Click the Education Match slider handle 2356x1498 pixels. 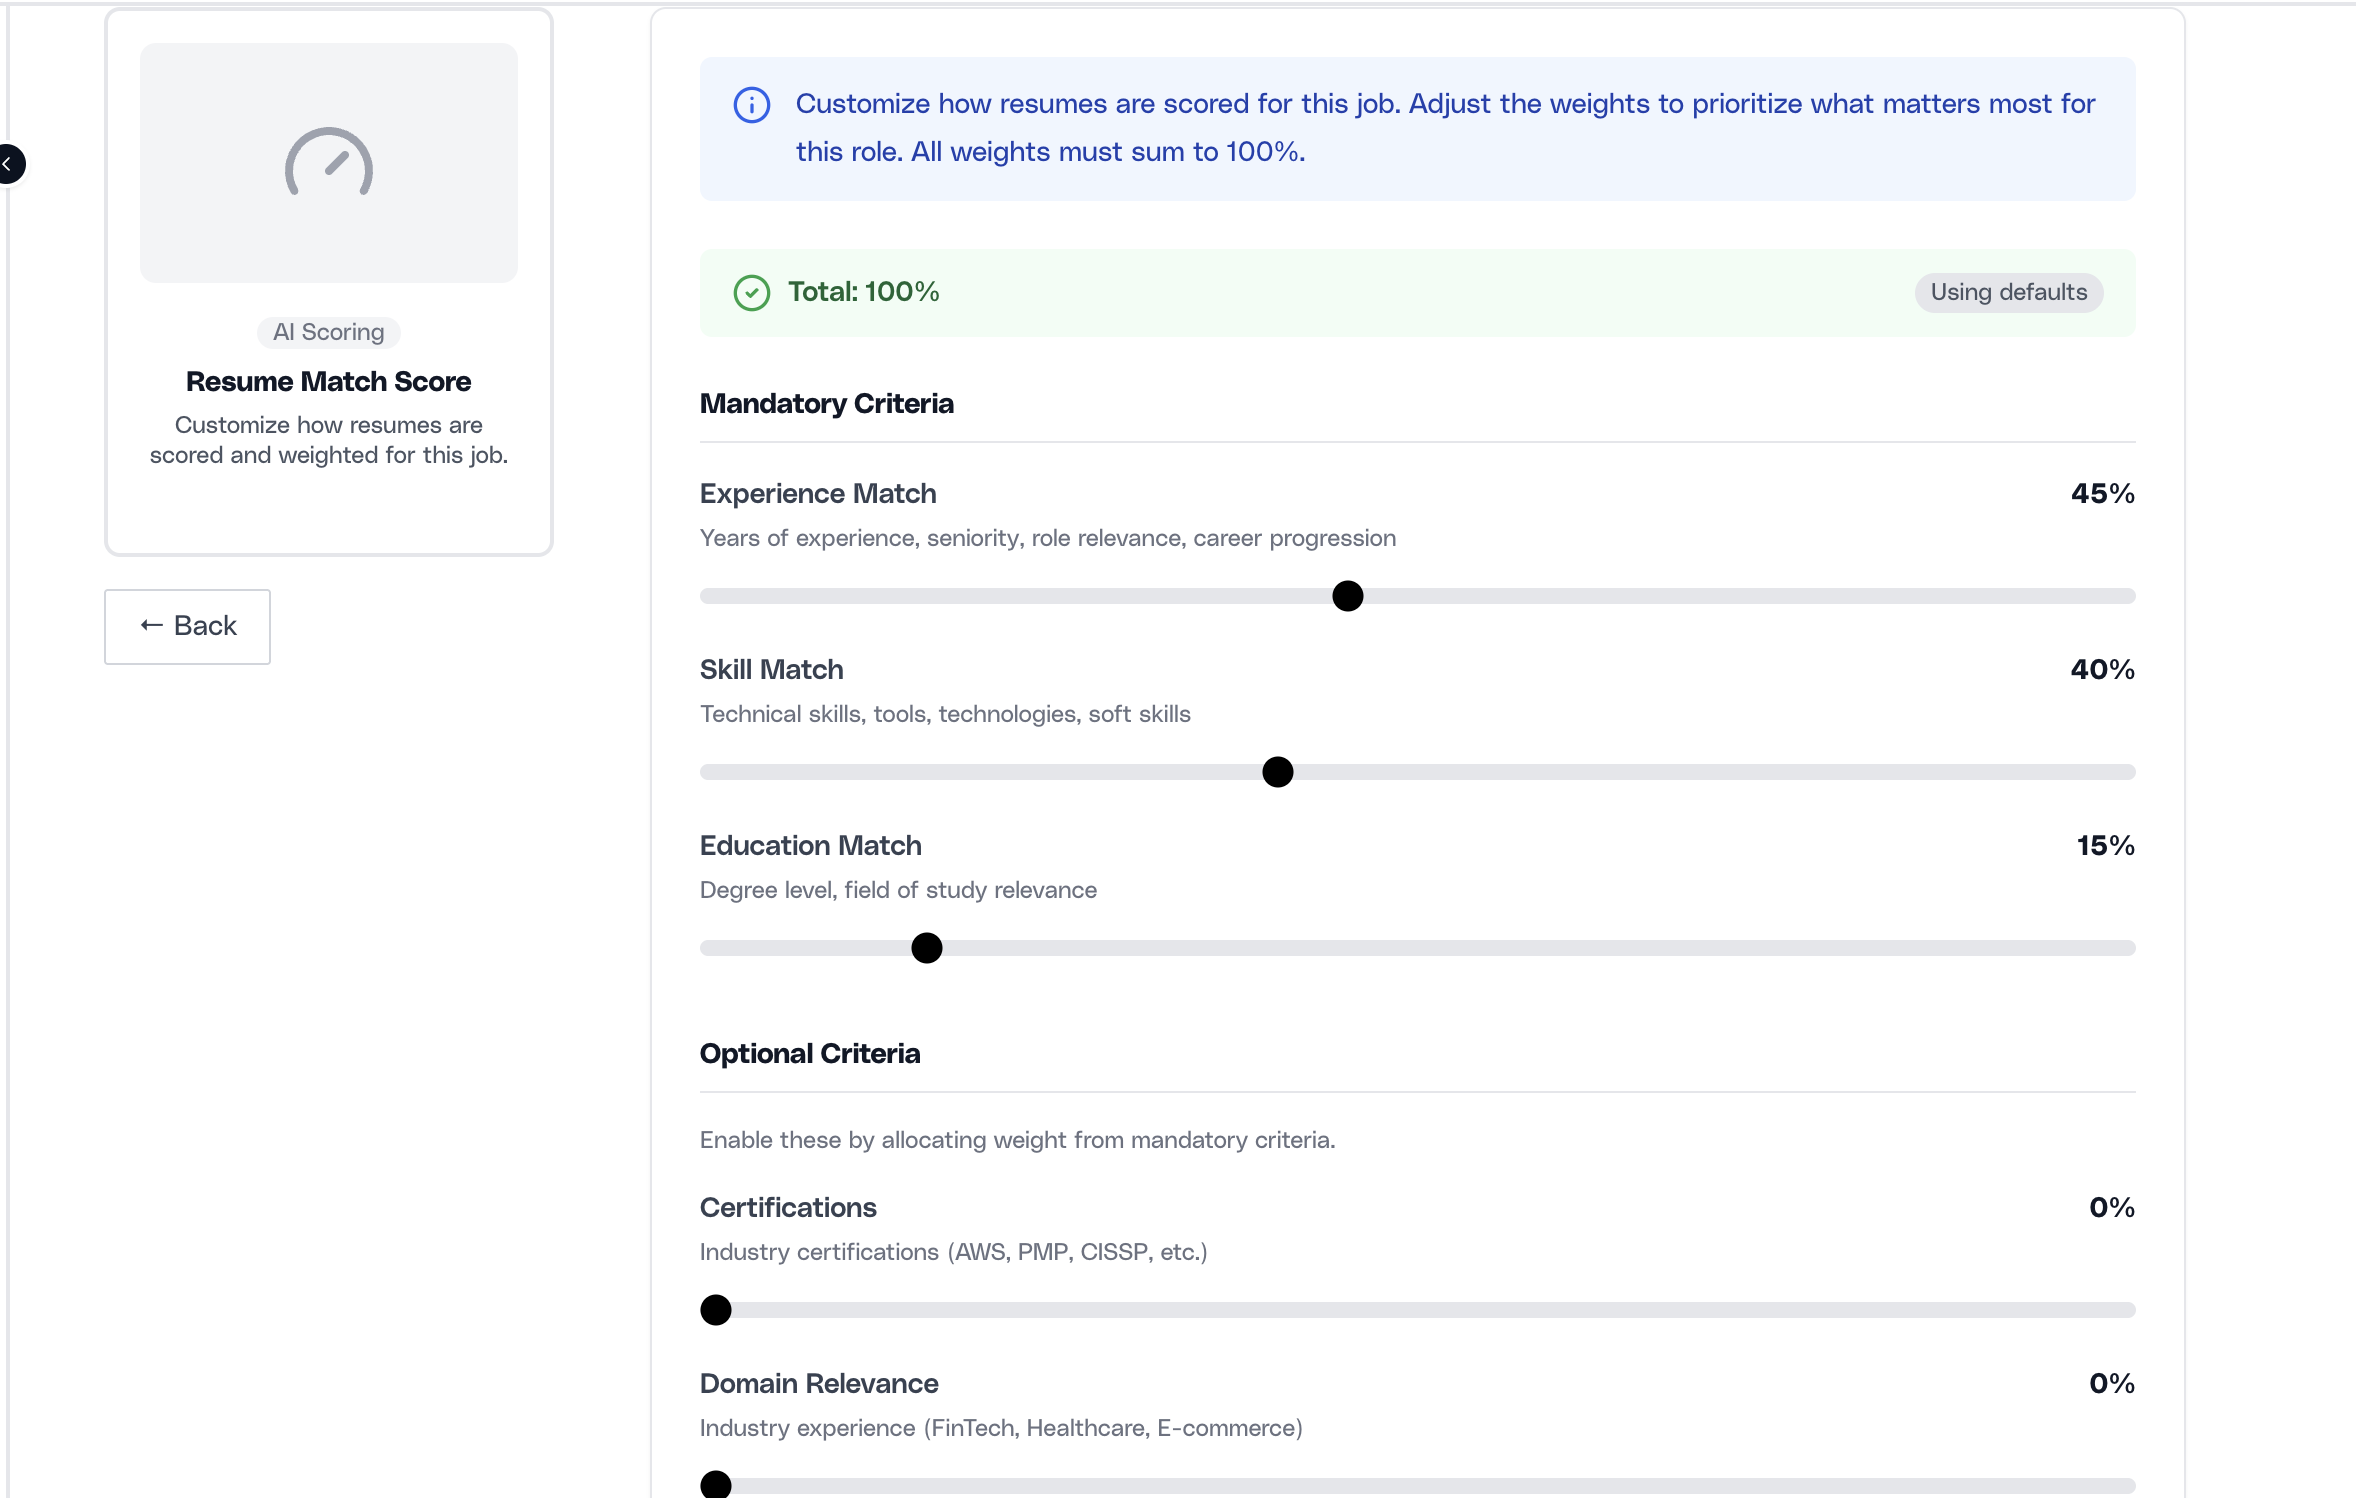[x=925, y=947]
